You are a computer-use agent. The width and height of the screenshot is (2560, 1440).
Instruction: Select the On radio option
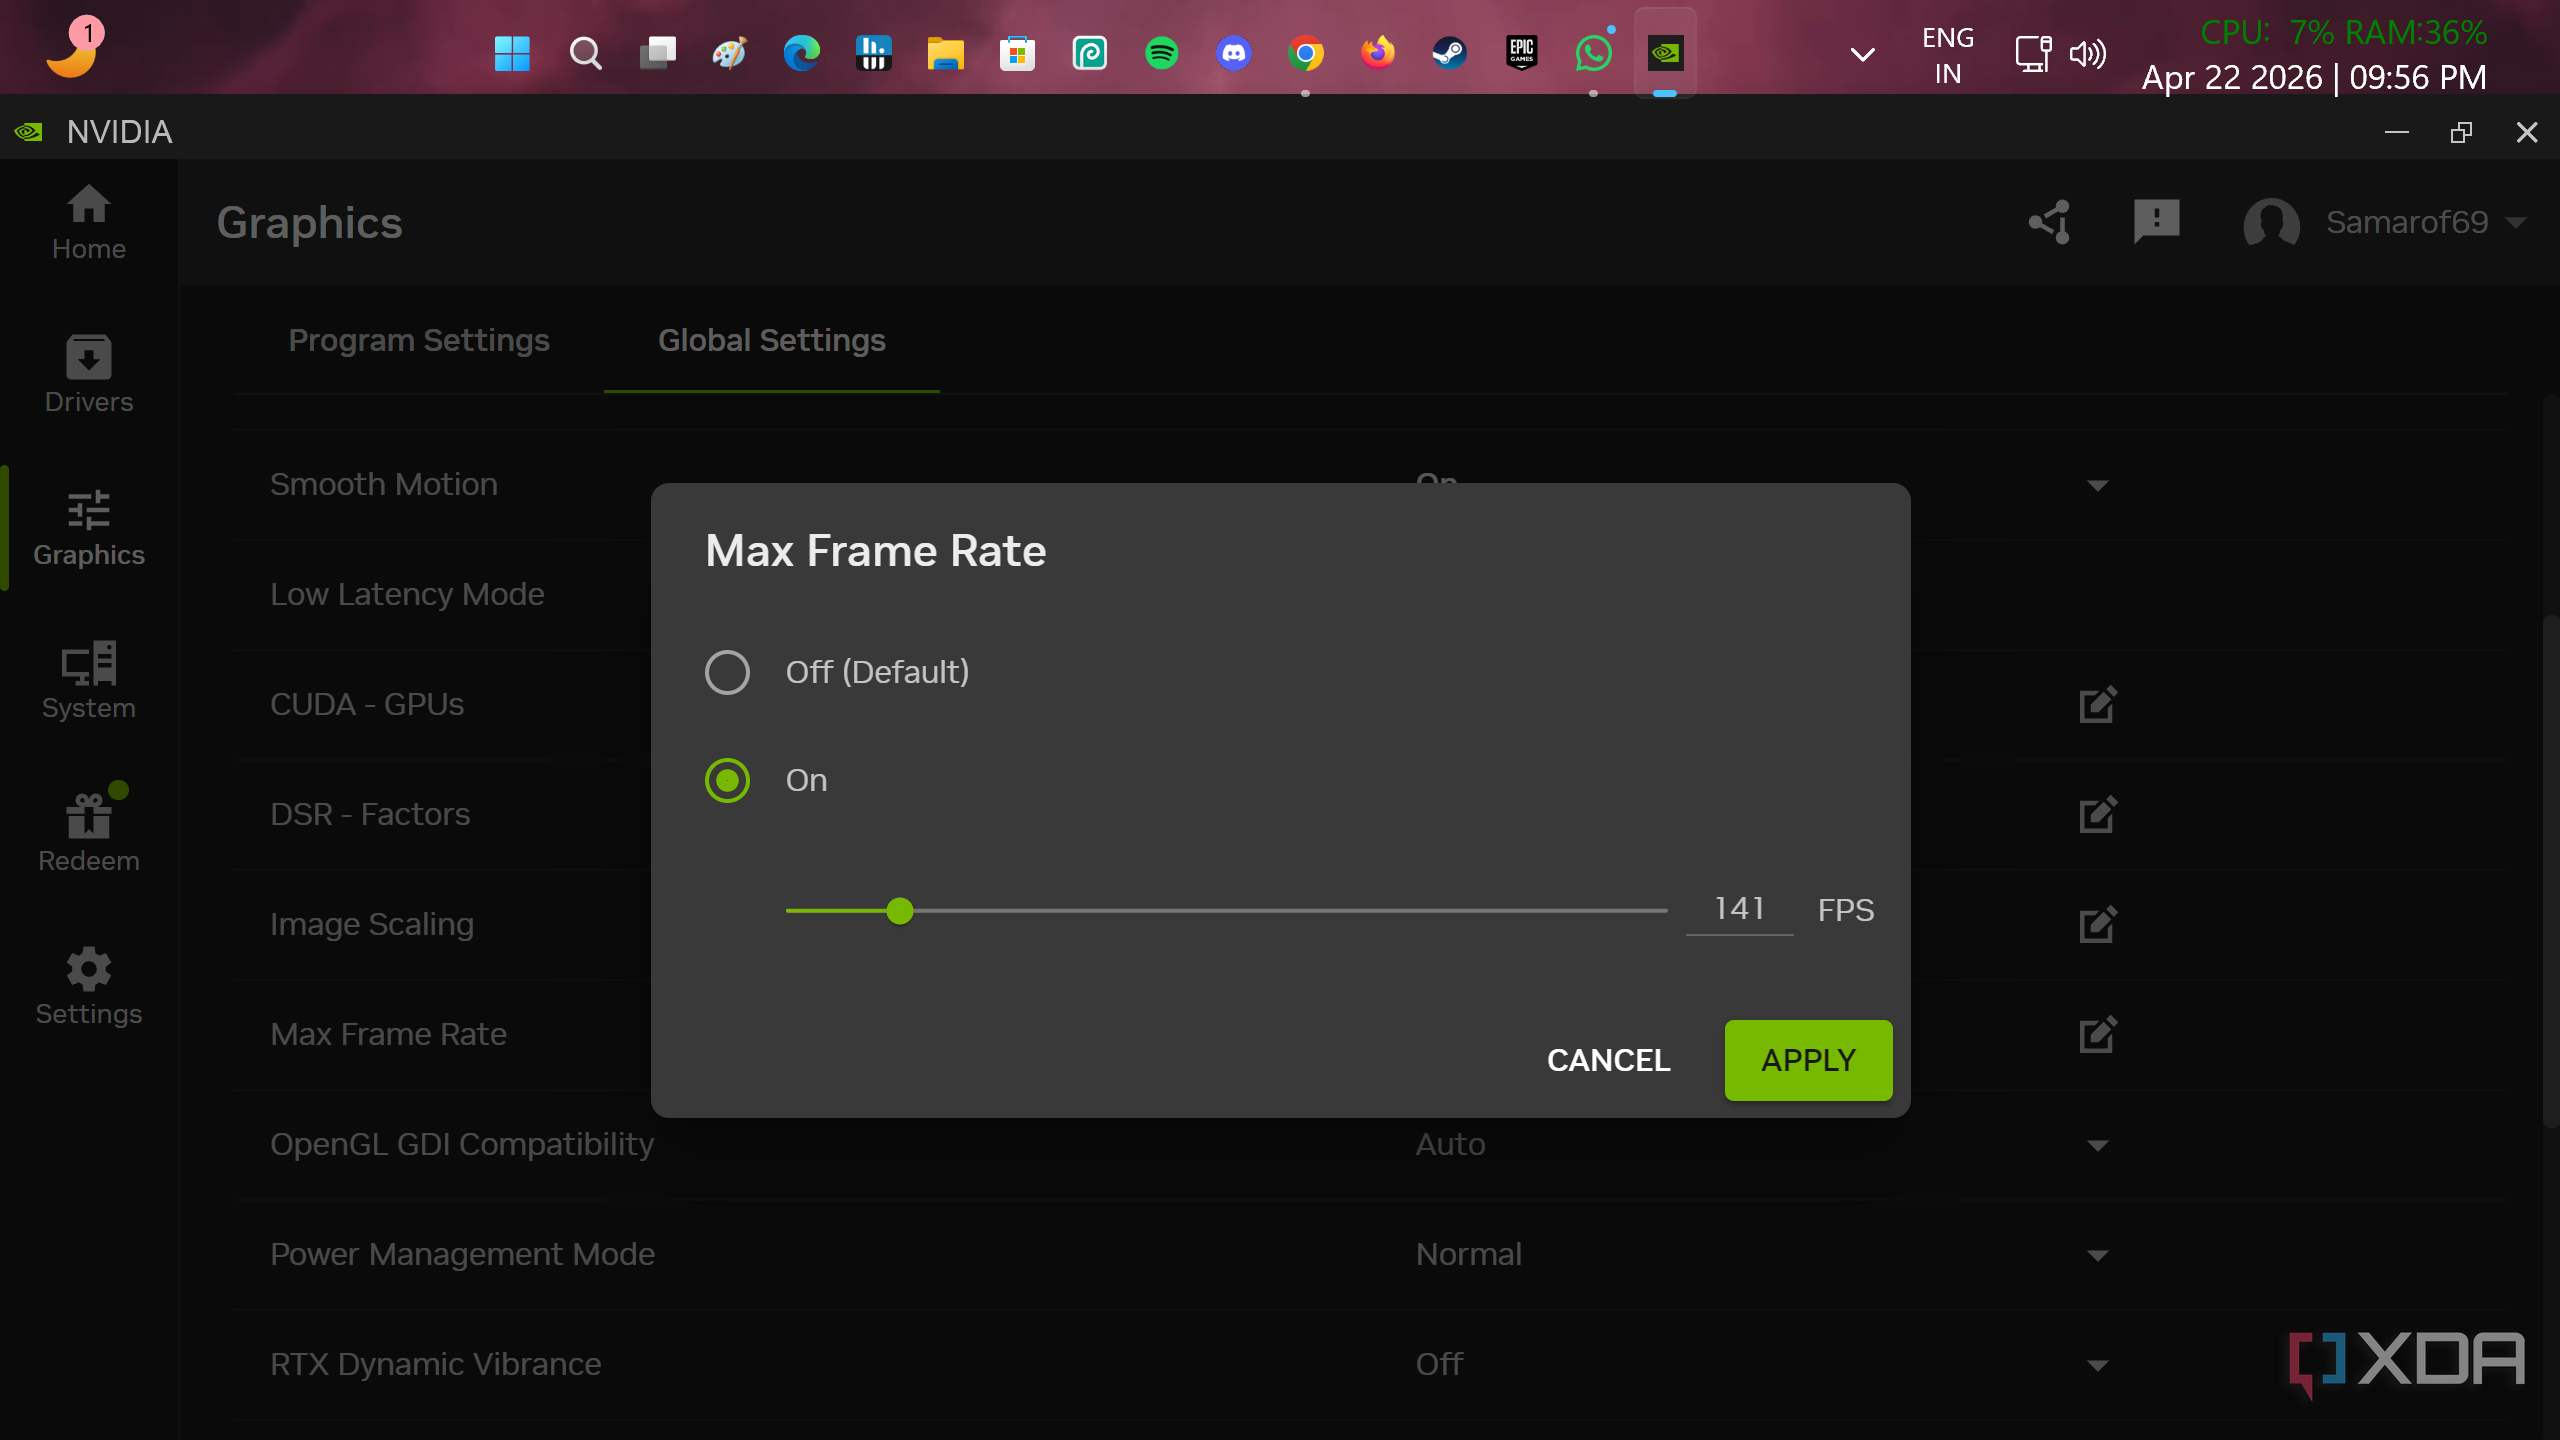coord(727,780)
